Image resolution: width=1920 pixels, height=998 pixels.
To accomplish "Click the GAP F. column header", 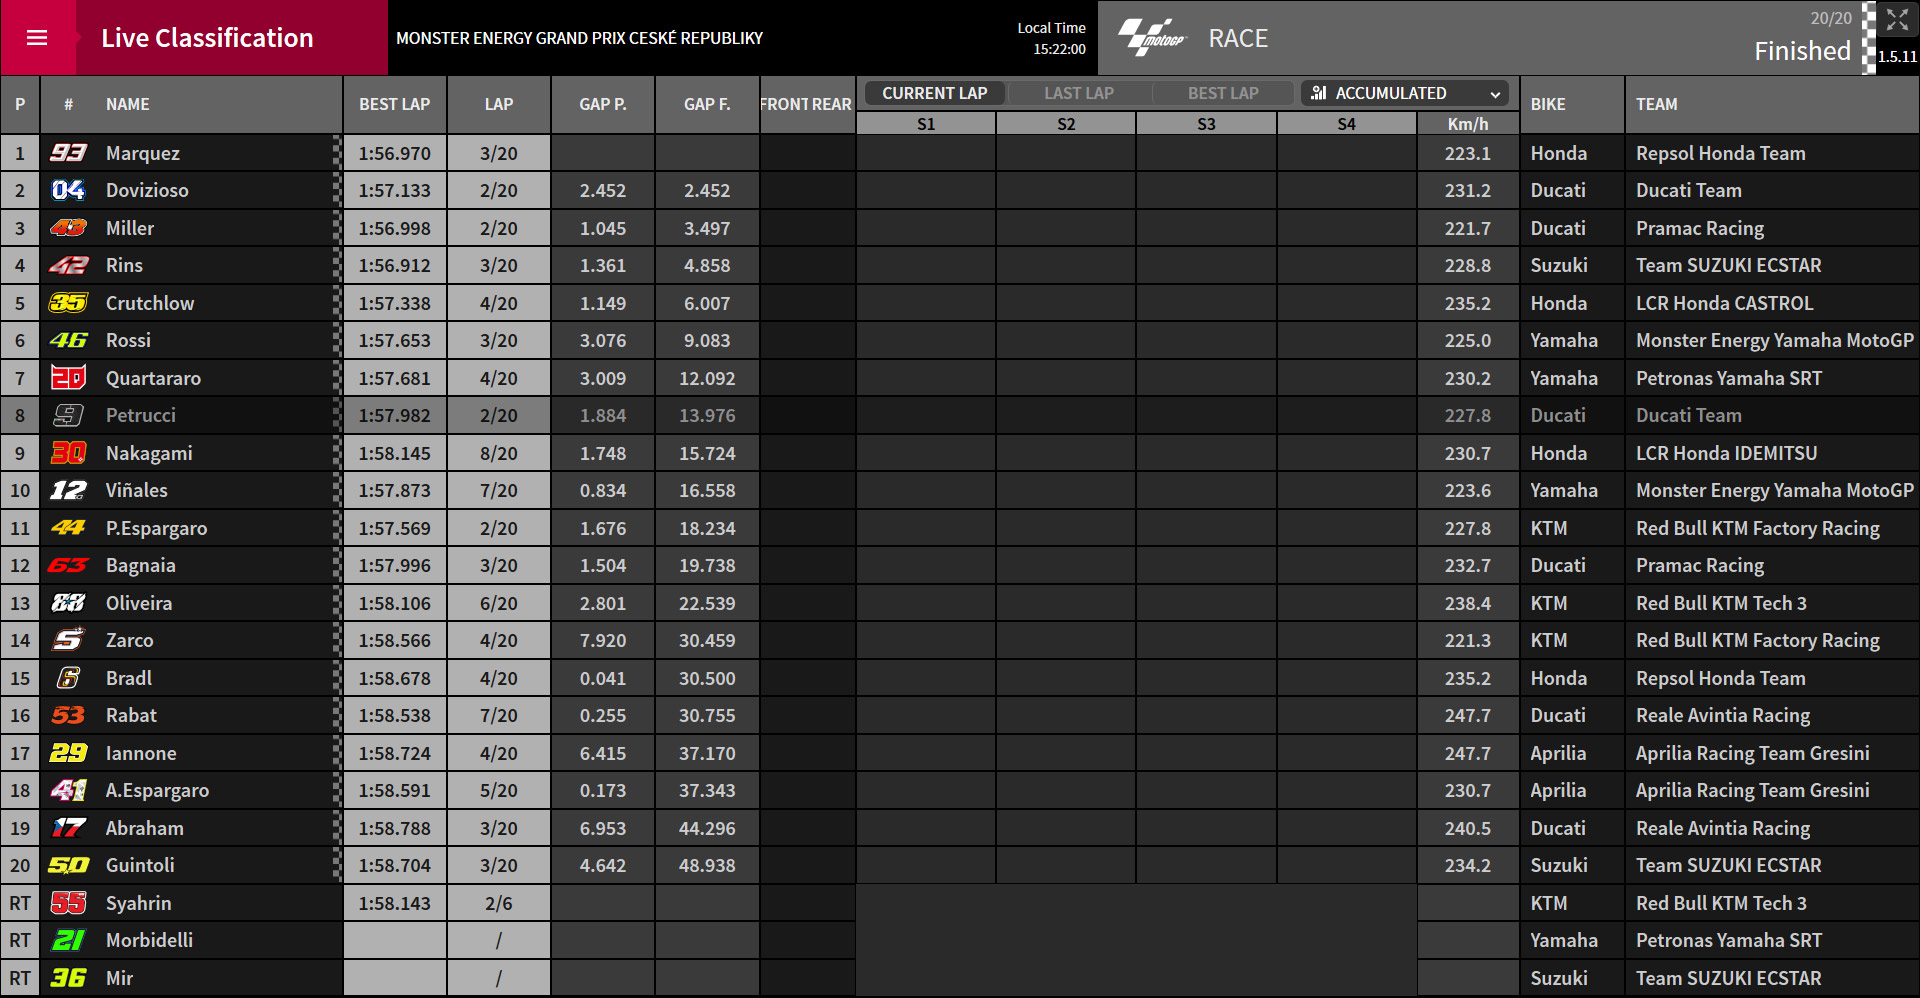I will (x=707, y=104).
